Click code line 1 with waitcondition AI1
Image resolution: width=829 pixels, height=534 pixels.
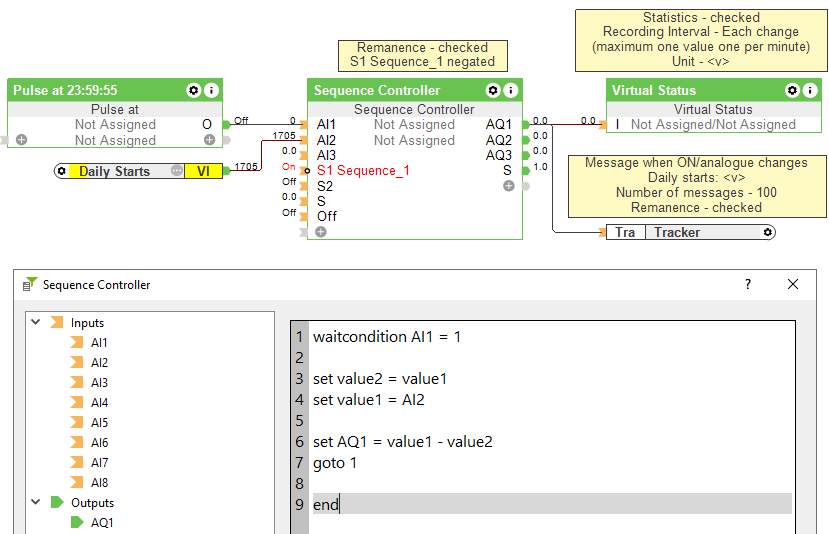(387, 337)
